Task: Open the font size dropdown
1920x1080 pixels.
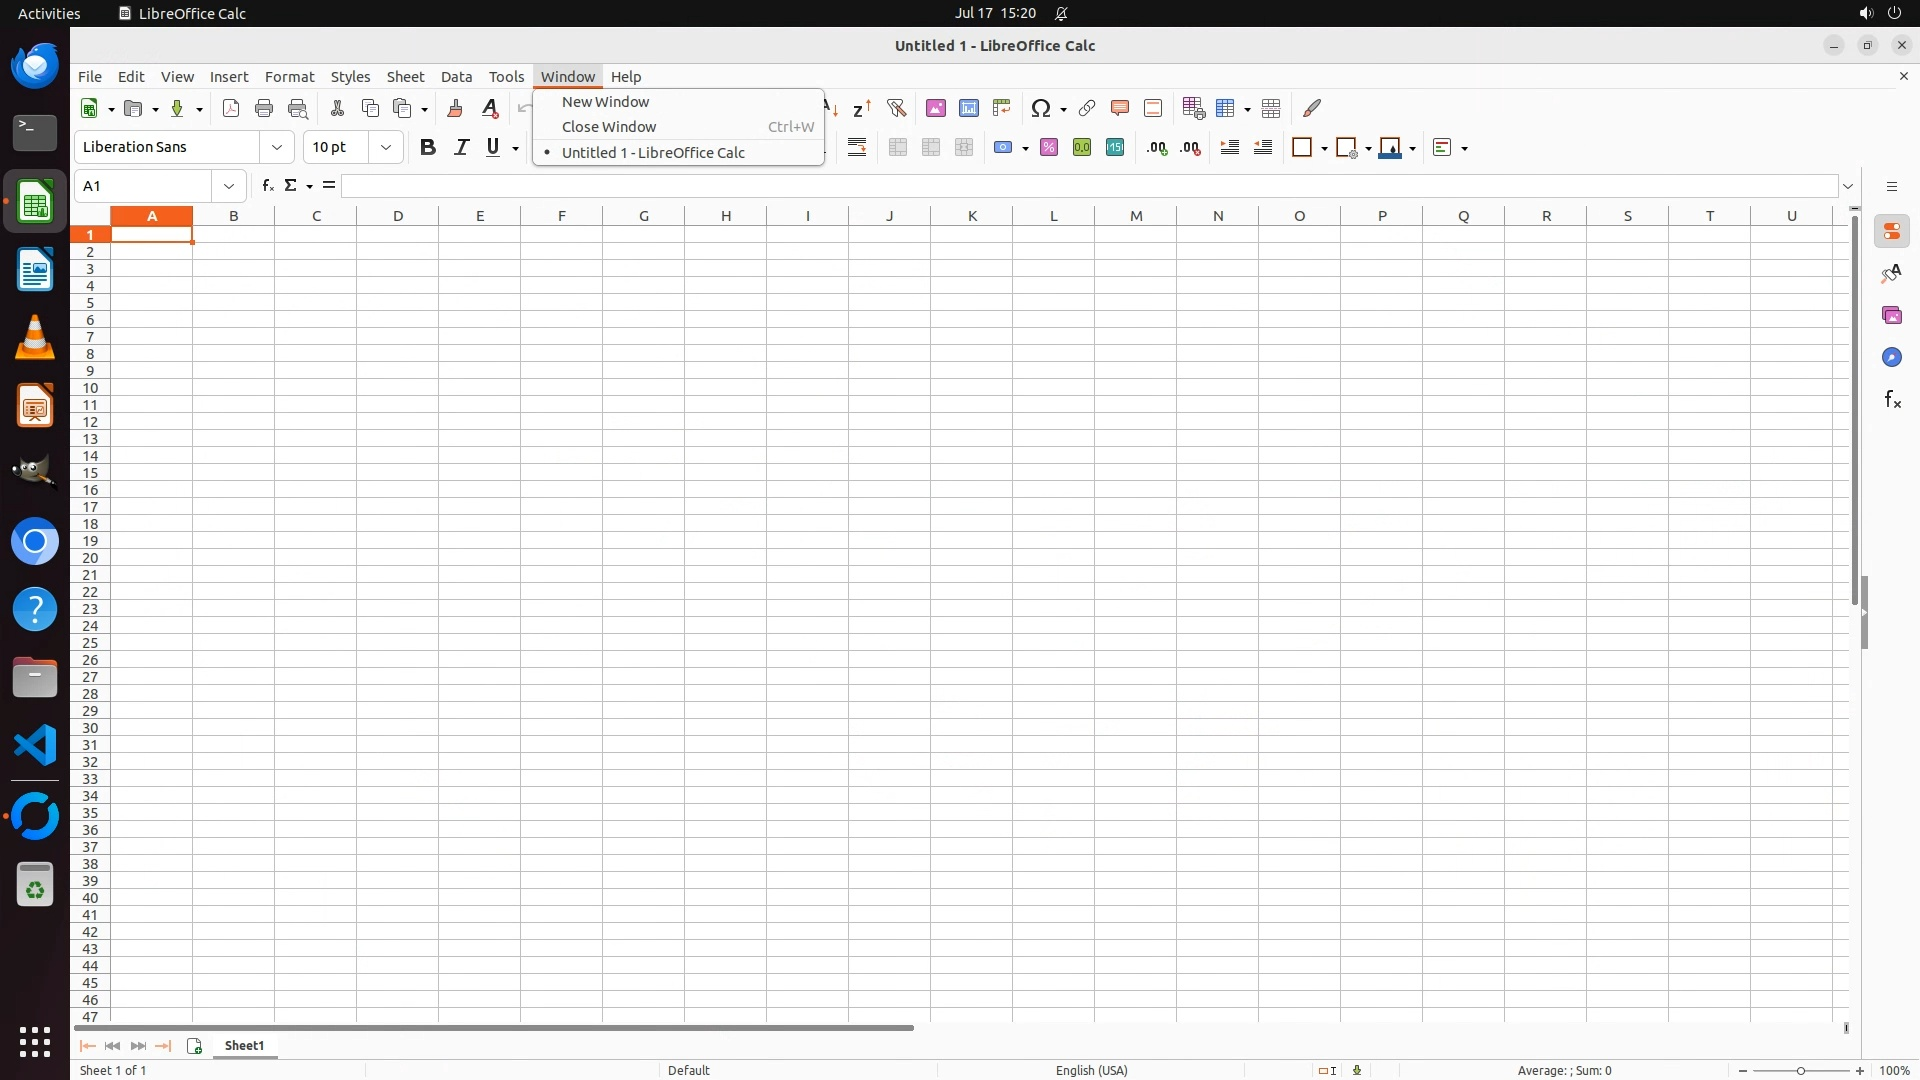Action: (x=386, y=147)
